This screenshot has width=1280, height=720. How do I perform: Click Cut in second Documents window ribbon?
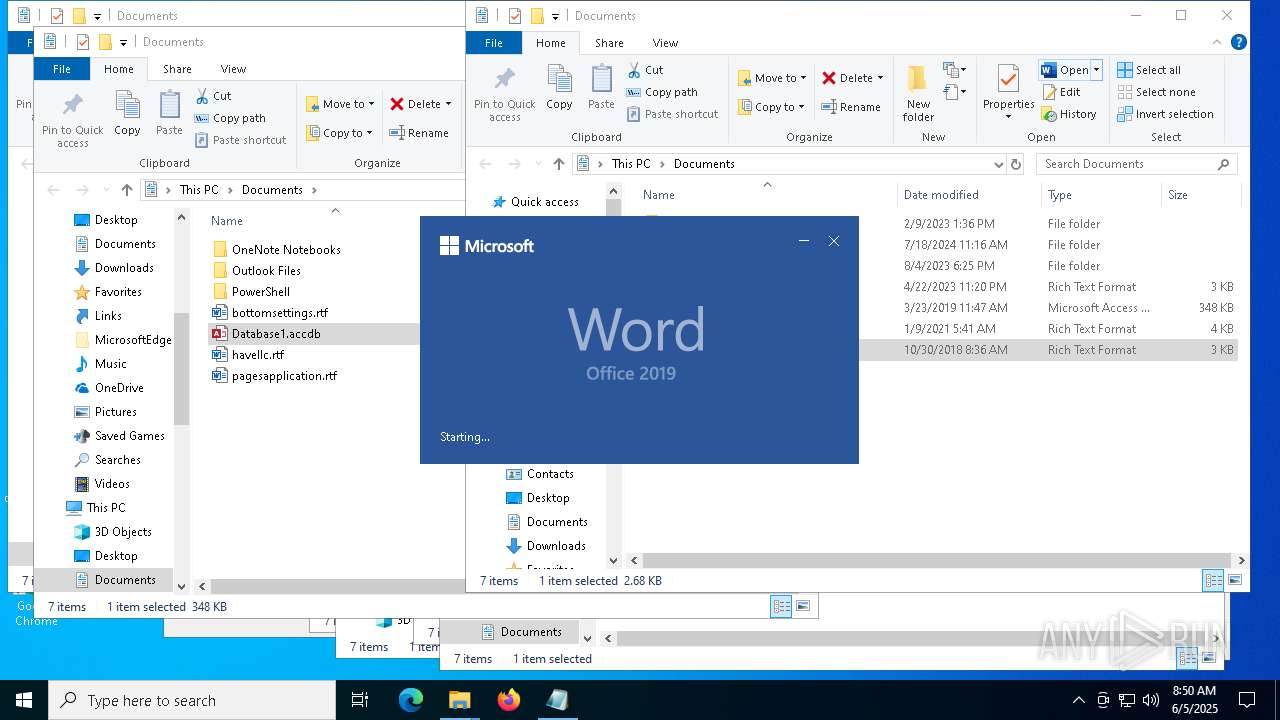tap(213, 96)
